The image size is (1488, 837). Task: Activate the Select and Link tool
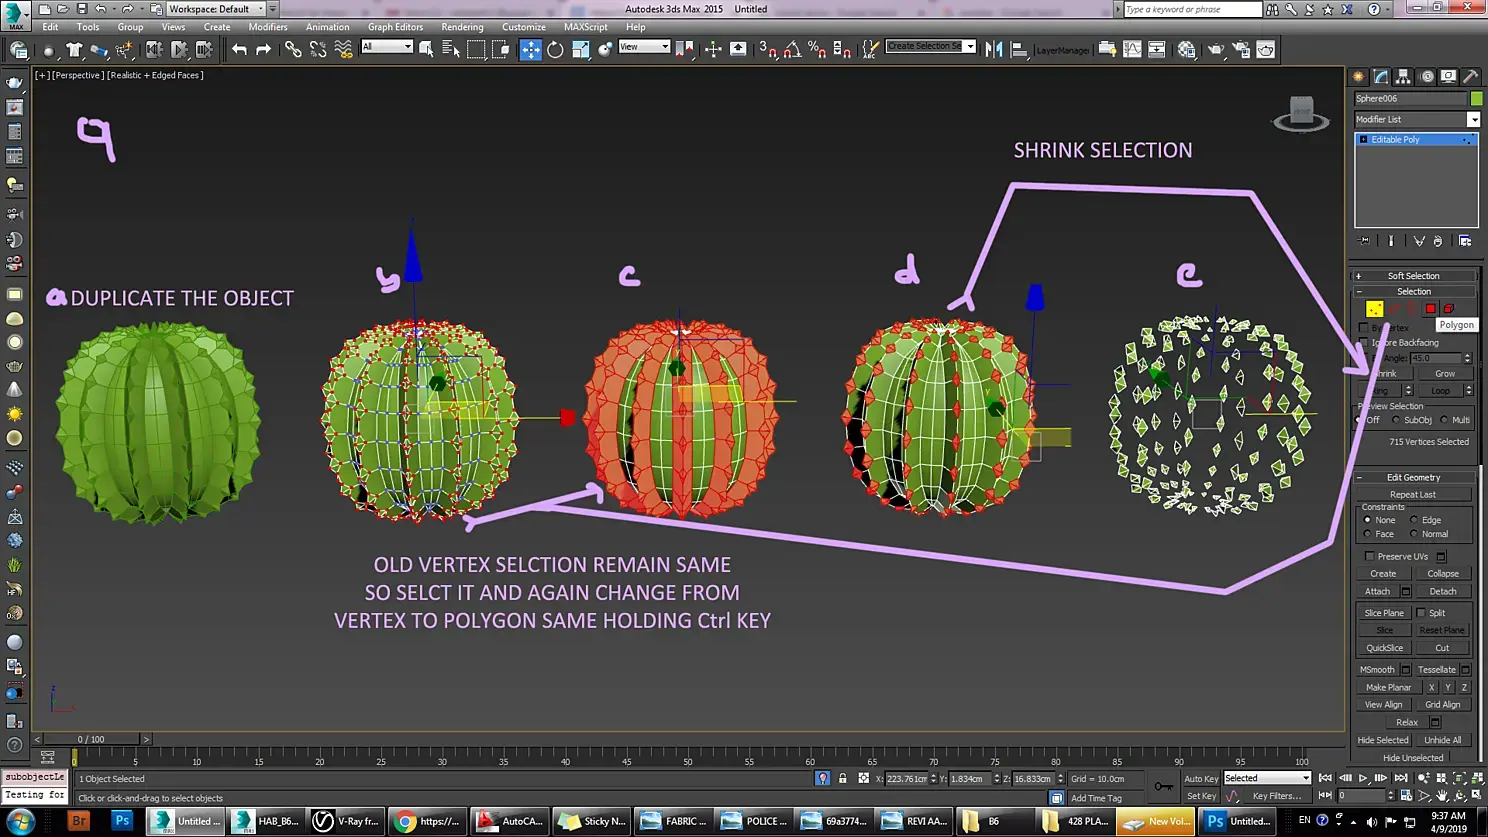click(x=293, y=49)
